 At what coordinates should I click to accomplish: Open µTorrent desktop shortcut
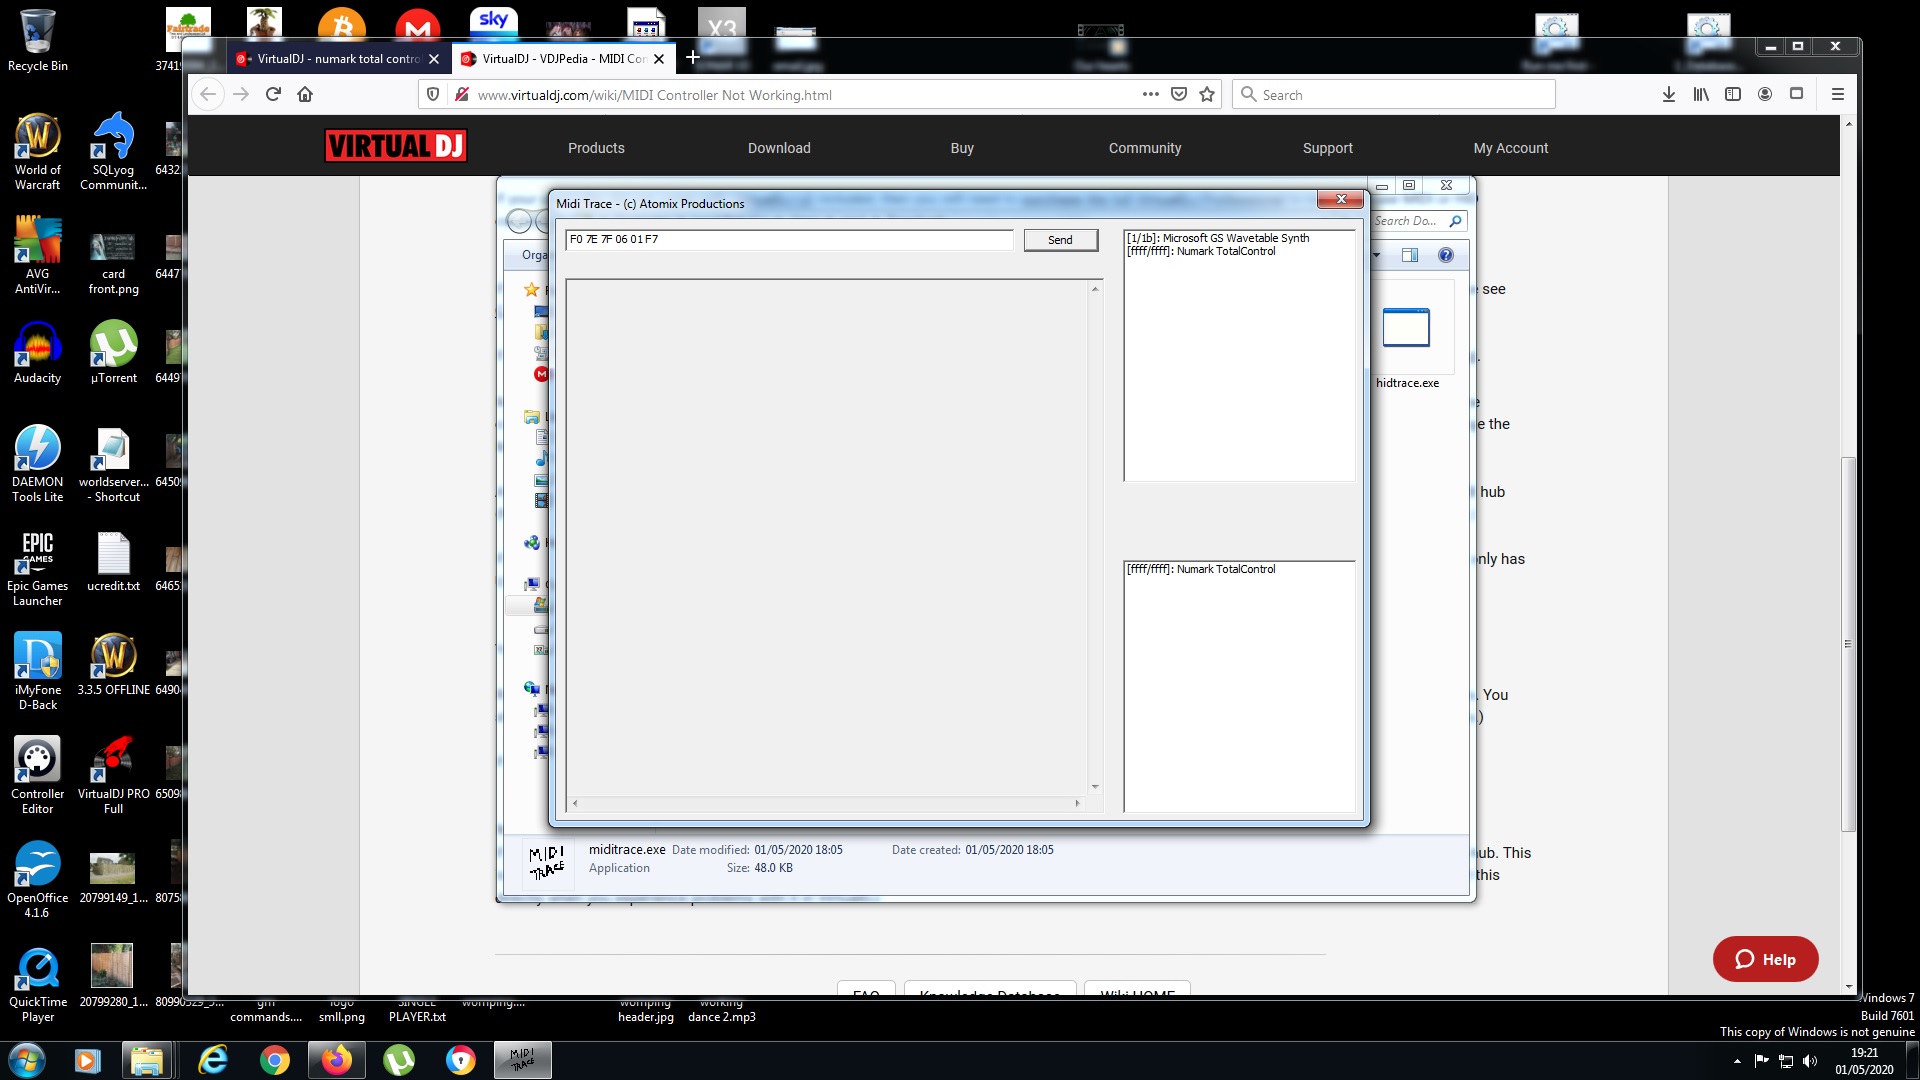[x=113, y=353]
